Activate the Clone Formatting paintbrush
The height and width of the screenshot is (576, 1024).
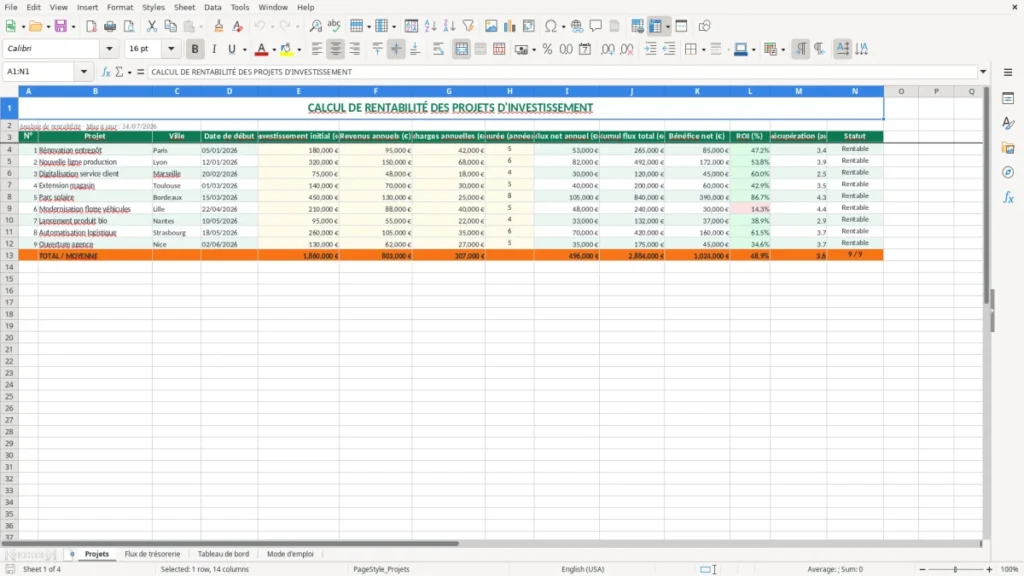point(219,26)
